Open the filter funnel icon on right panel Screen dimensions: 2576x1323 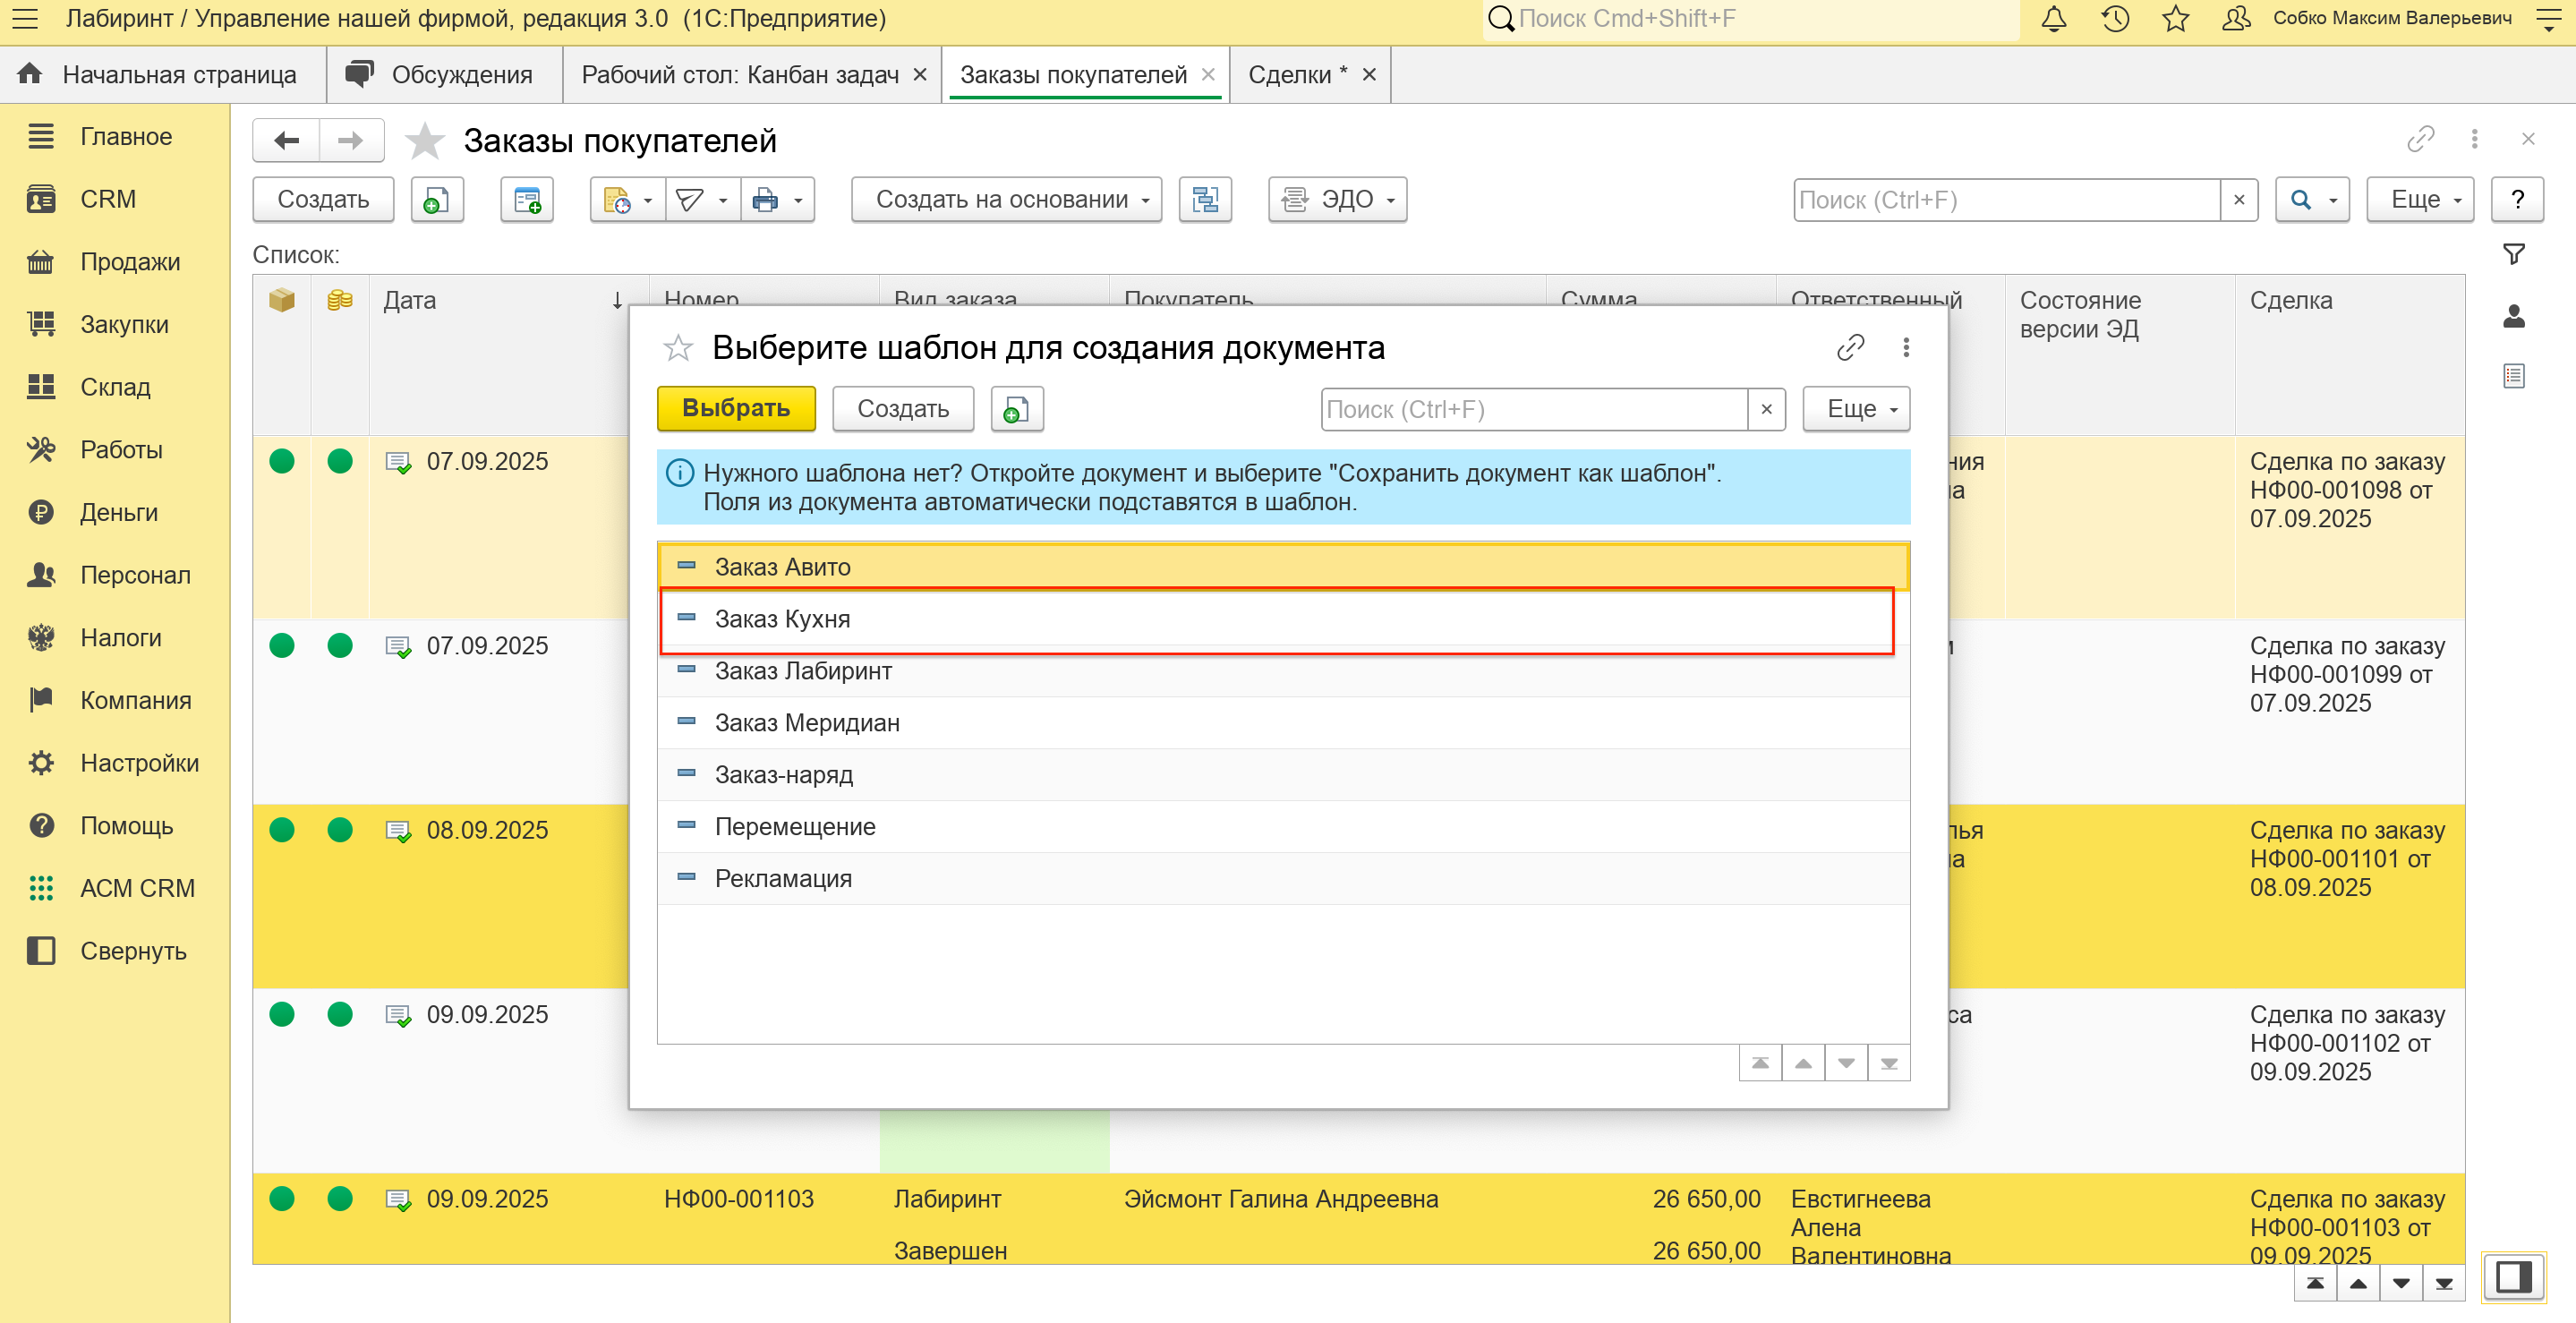point(2513,254)
